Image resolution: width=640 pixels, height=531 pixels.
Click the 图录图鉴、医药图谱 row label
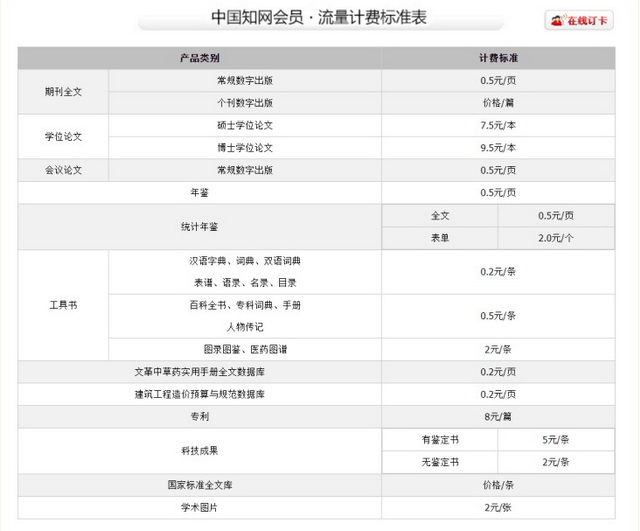point(244,349)
